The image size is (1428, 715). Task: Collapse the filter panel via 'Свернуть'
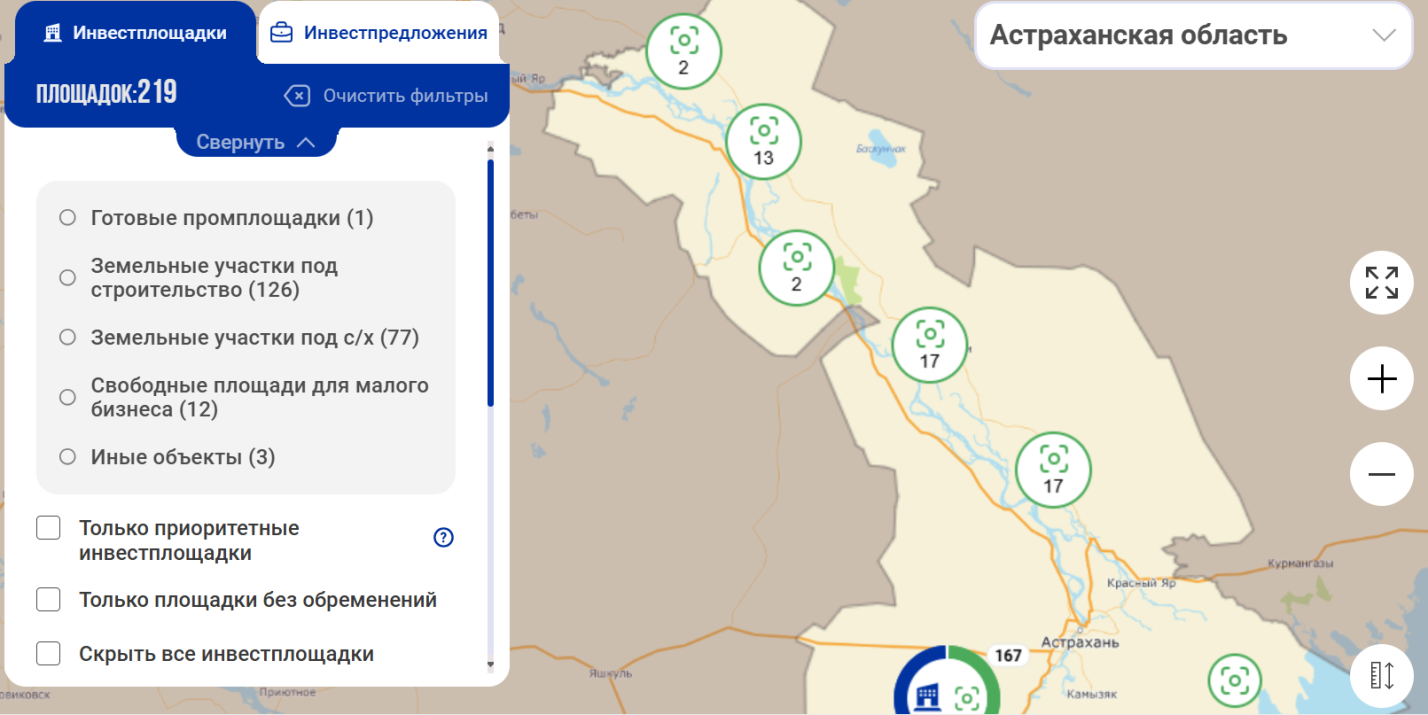[x=256, y=141]
